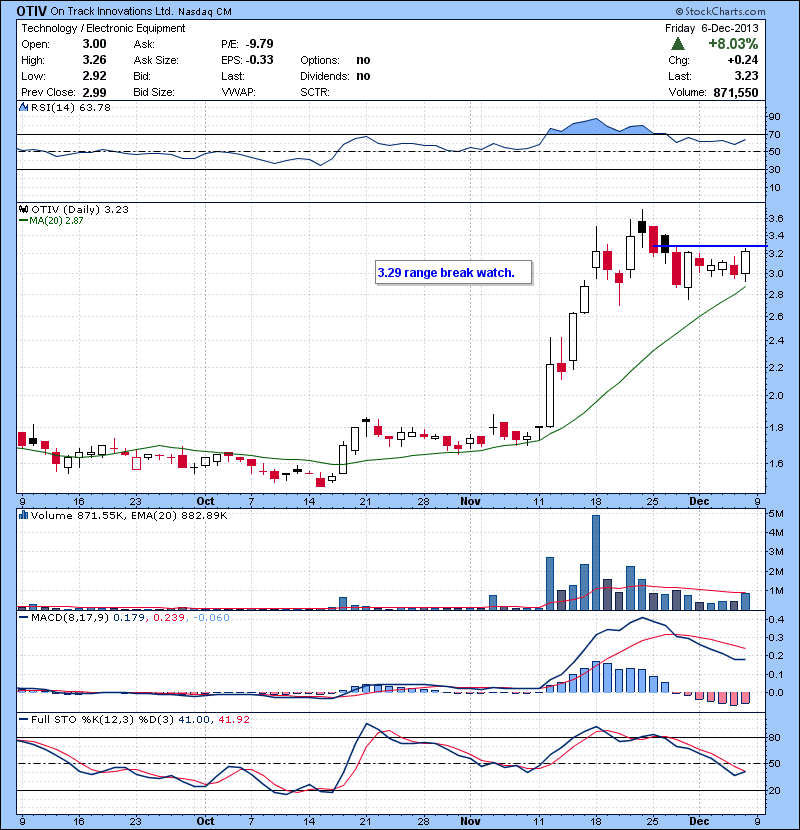Click the VWAP label
Image resolution: width=800 pixels, height=830 pixels.
tap(238, 92)
